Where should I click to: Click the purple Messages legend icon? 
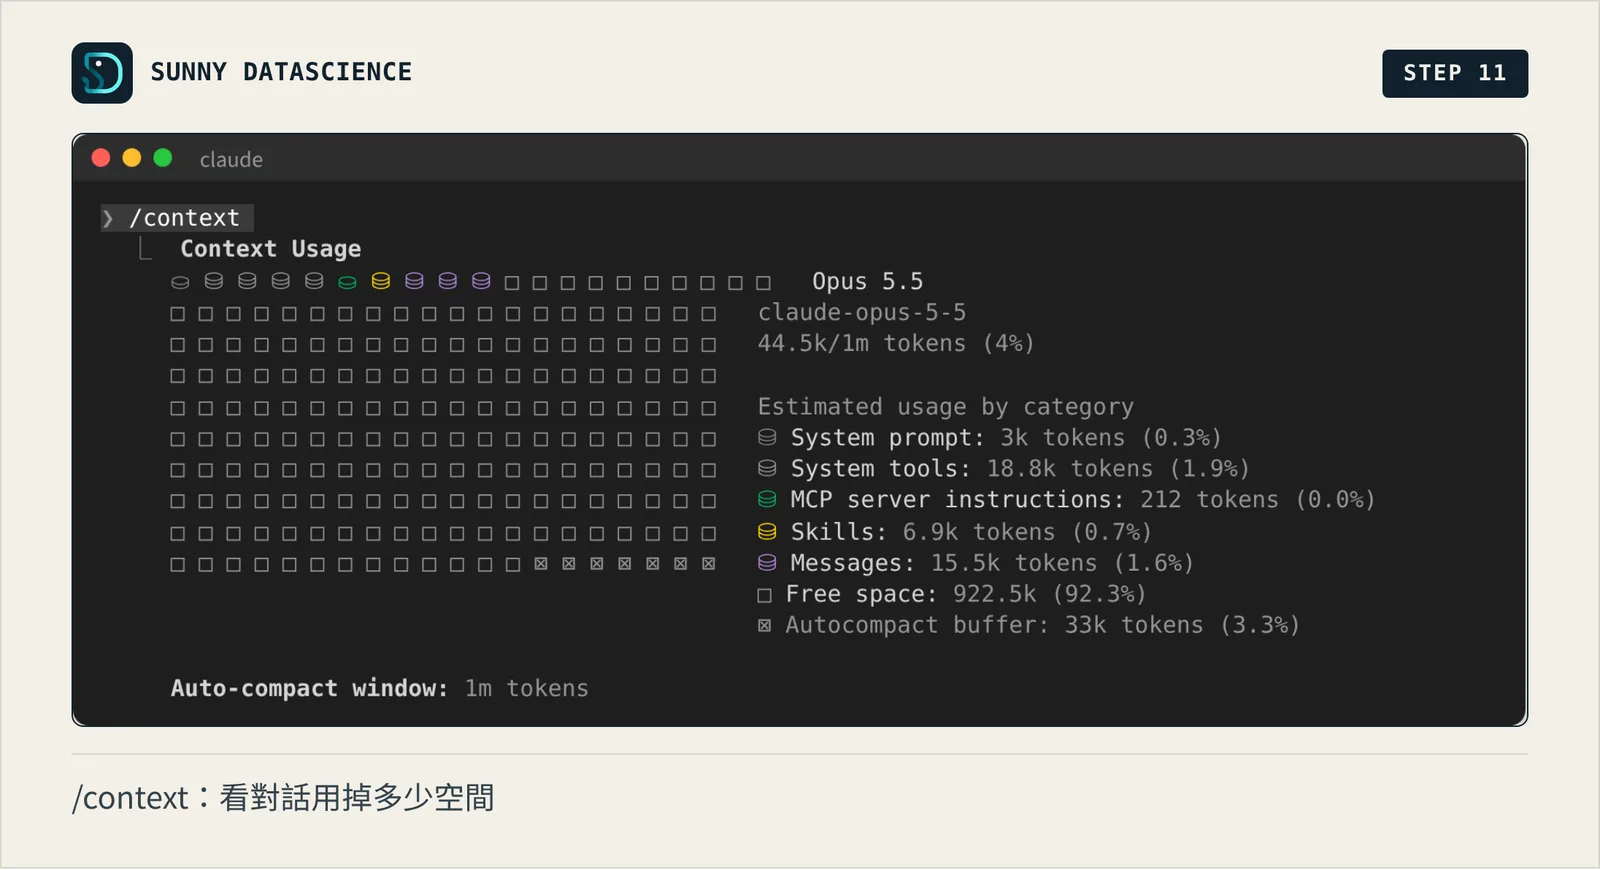[x=767, y=563]
